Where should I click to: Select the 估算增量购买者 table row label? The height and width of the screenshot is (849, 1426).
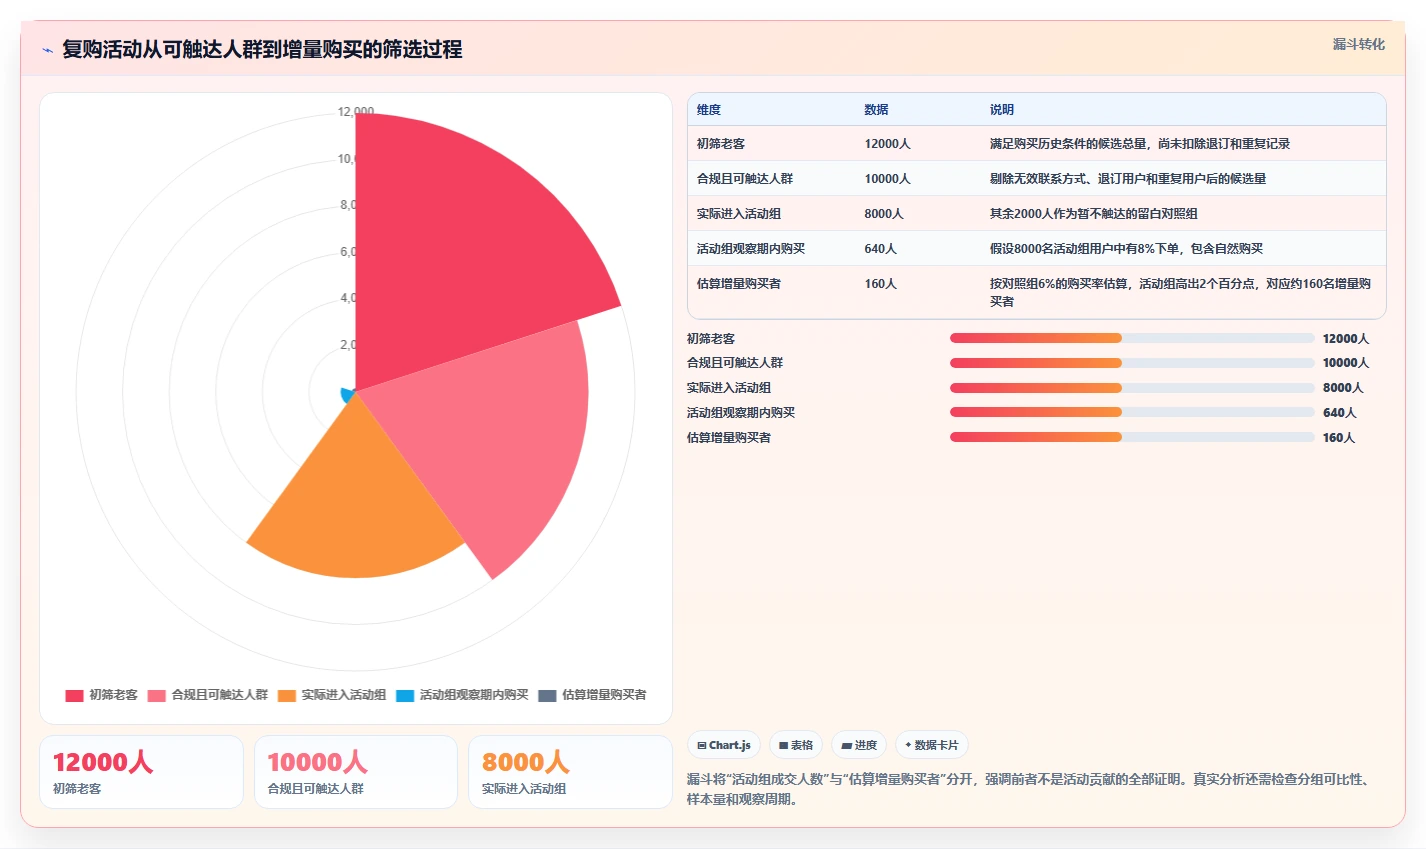[739, 284]
